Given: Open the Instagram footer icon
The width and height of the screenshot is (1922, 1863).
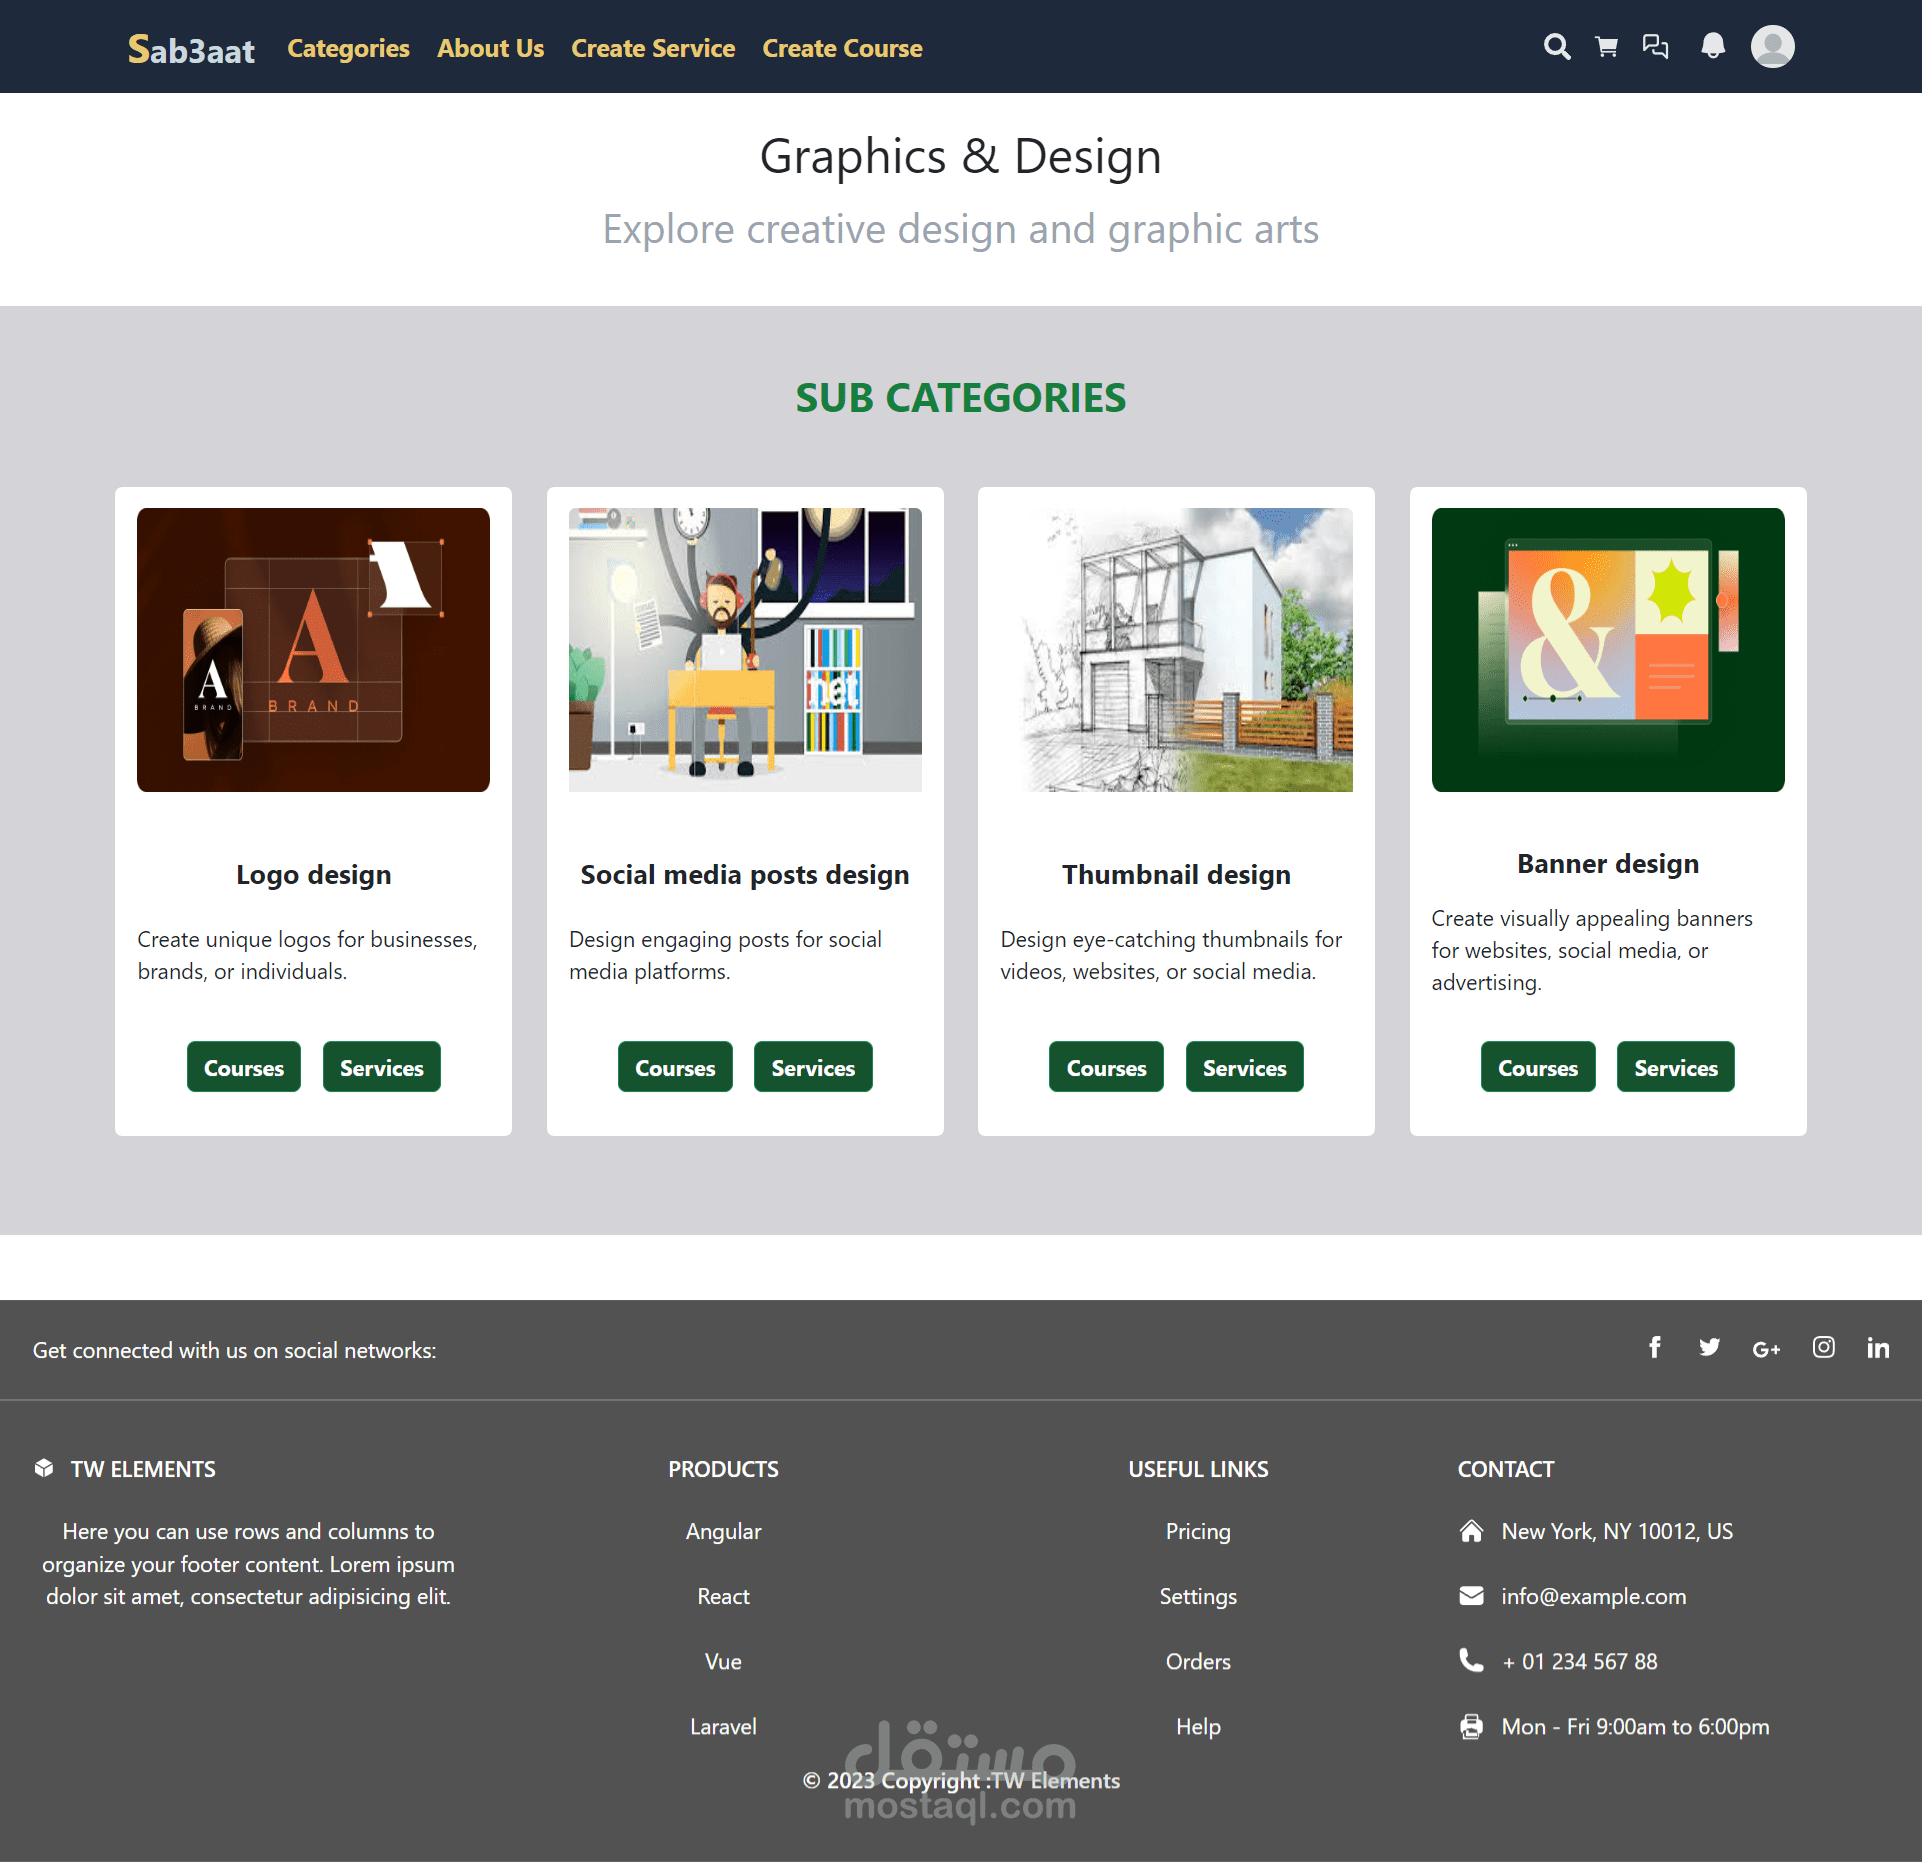Looking at the screenshot, I should (x=1823, y=1348).
